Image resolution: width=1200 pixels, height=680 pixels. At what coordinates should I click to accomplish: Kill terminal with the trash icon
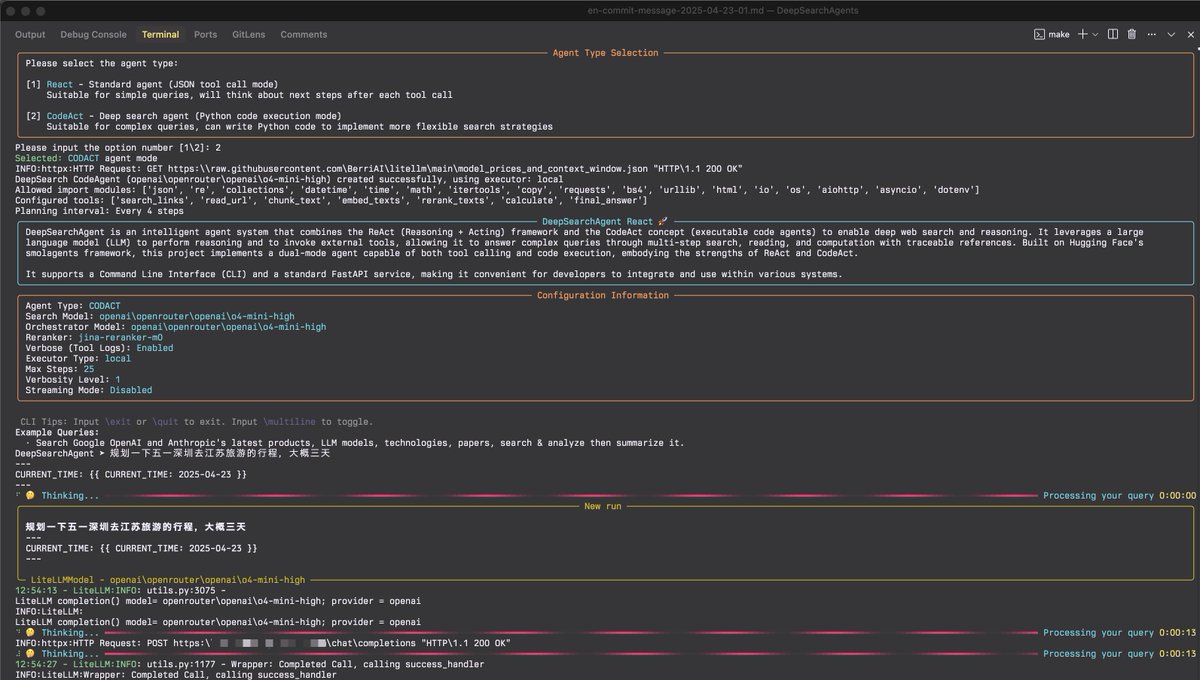1132,34
